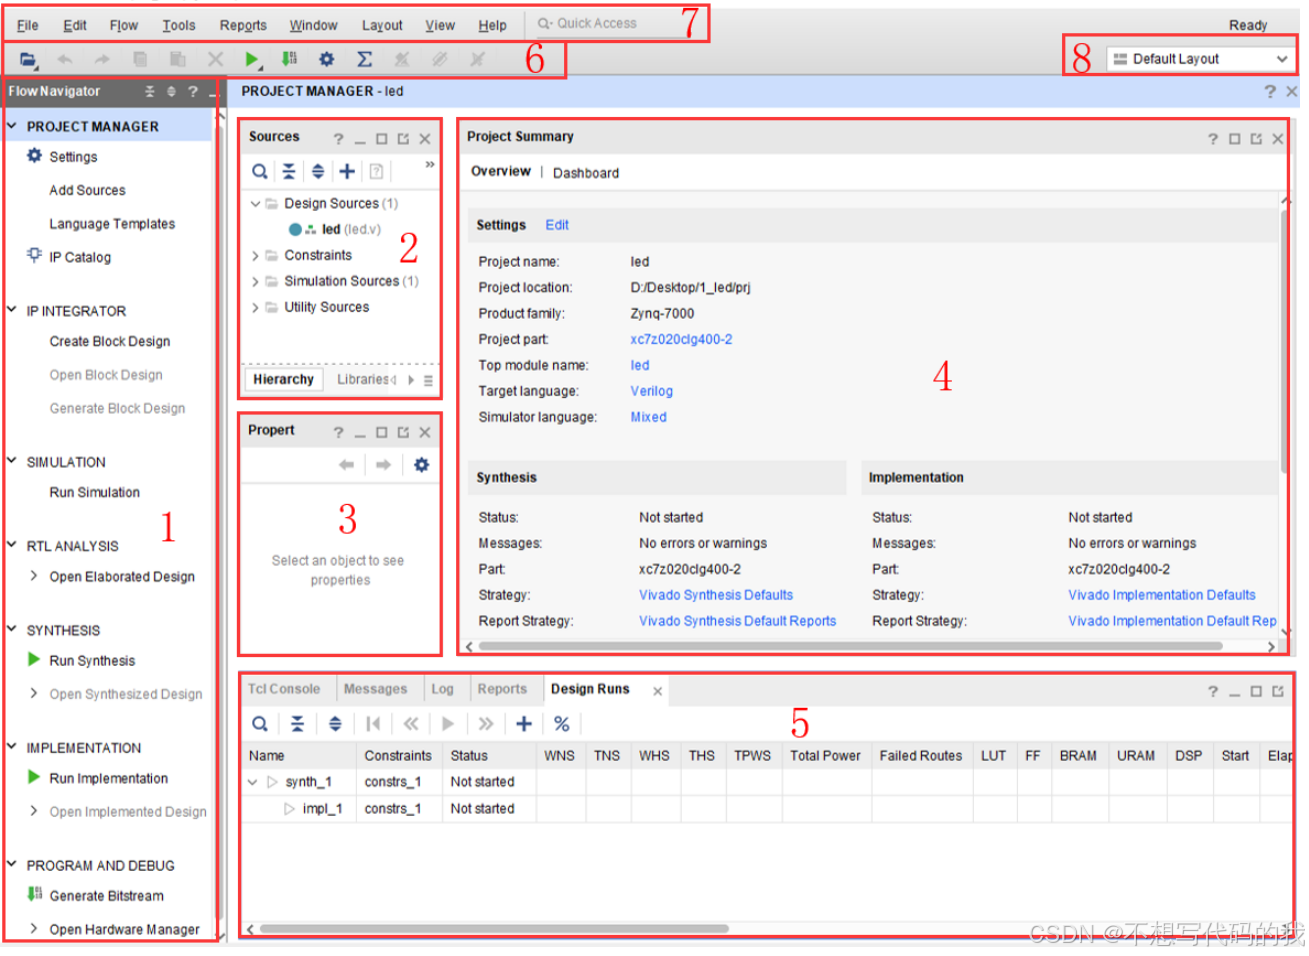Click the Mixed simulator language link
This screenshot has width=1309, height=956.
[x=648, y=417]
